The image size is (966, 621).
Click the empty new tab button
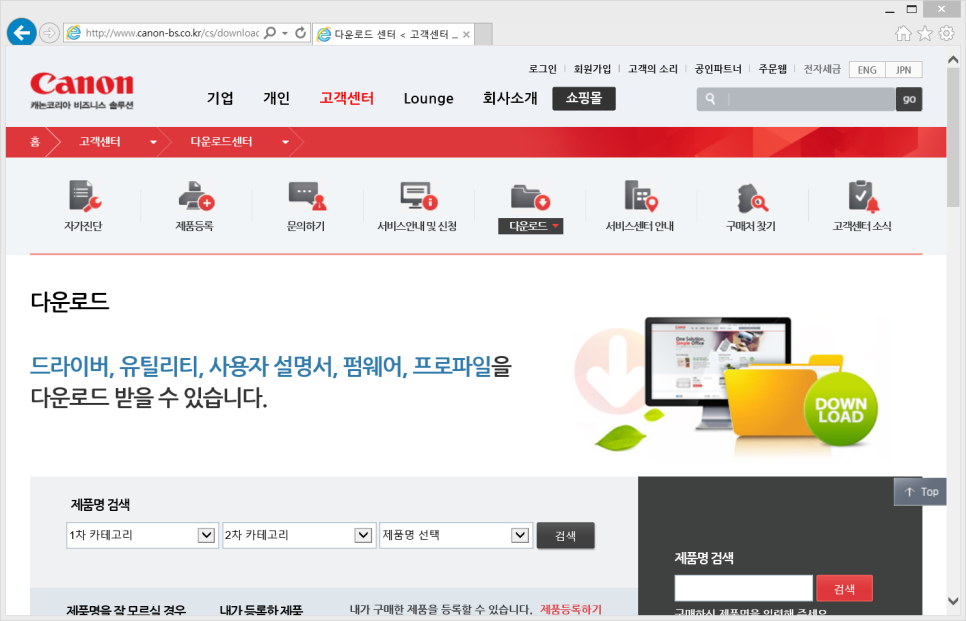(484, 34)
